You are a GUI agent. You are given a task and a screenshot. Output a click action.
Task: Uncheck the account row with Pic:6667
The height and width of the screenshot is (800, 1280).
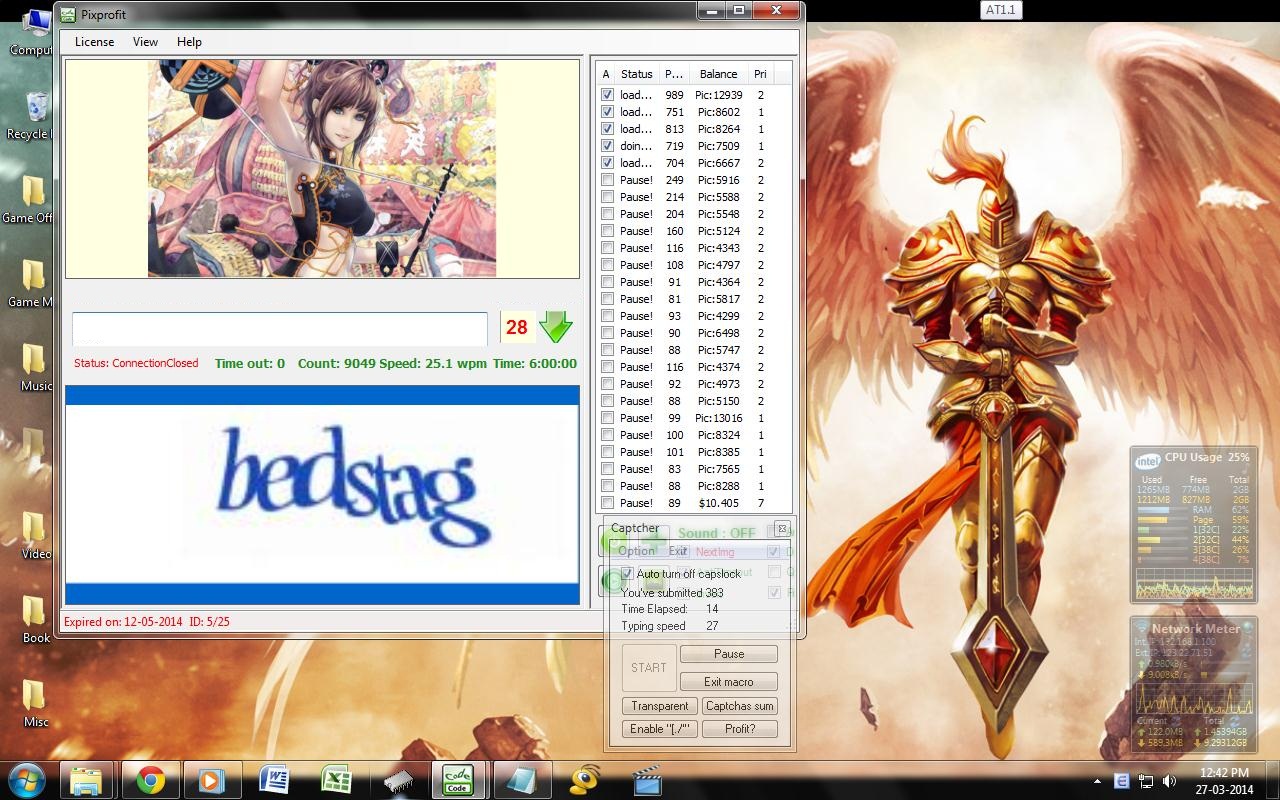(607, 163)
